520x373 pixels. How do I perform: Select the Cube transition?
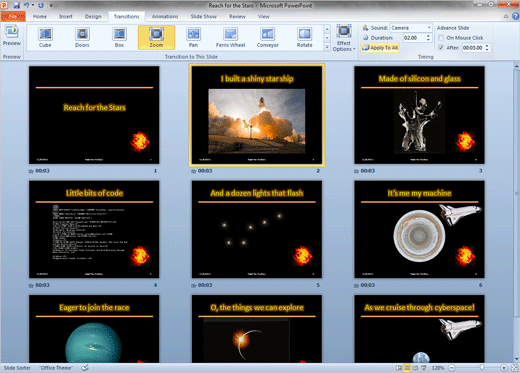point(45,38)
